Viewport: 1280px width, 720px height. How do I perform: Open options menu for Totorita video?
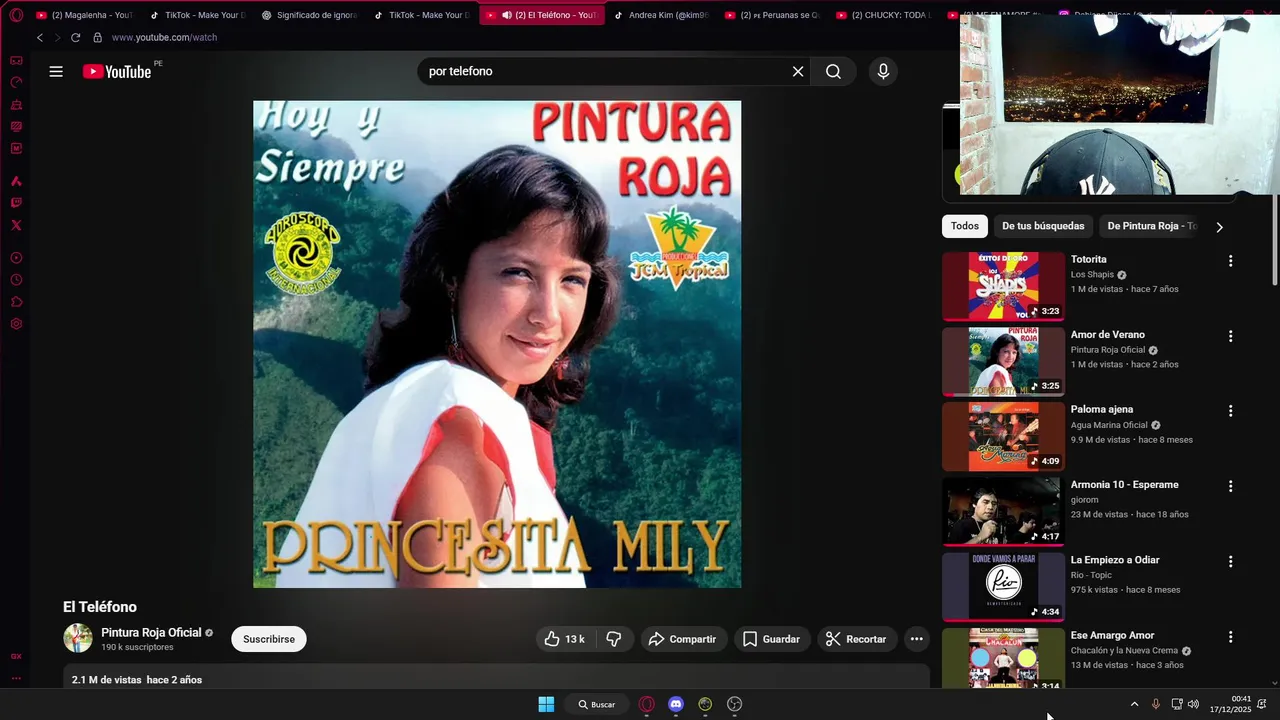coord(1230,261)
